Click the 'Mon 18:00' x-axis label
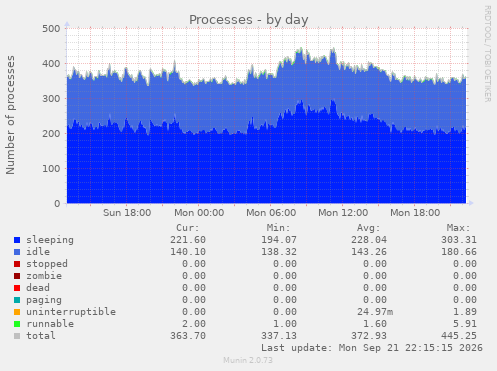Image resolution: width=497 pixels, height=371 pixels. [415, 213]
